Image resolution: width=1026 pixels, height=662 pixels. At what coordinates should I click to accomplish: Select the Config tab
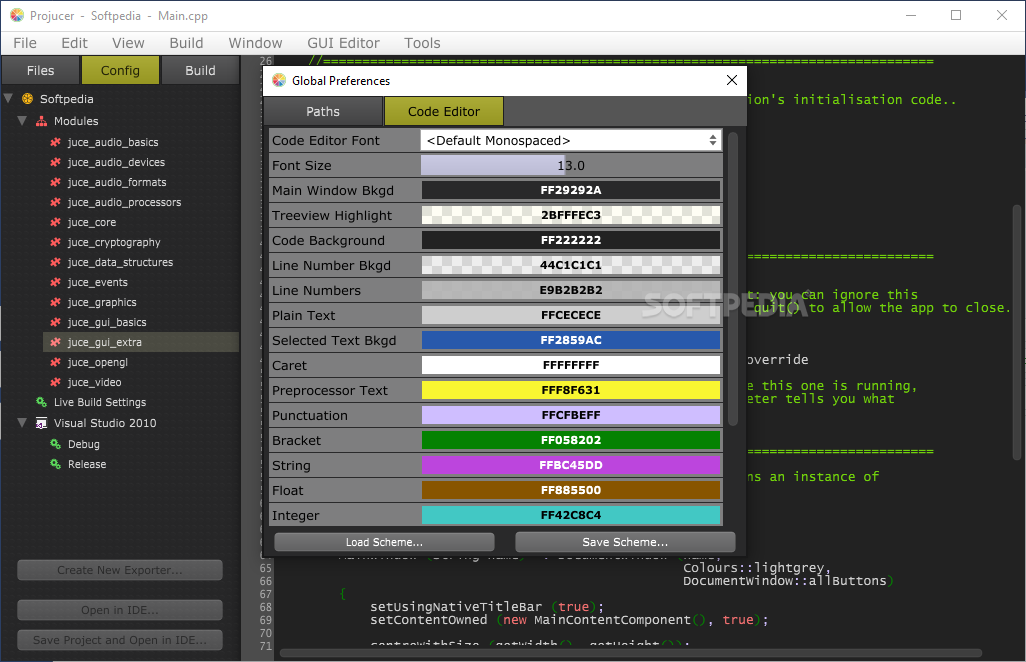(x=120, y=70)
